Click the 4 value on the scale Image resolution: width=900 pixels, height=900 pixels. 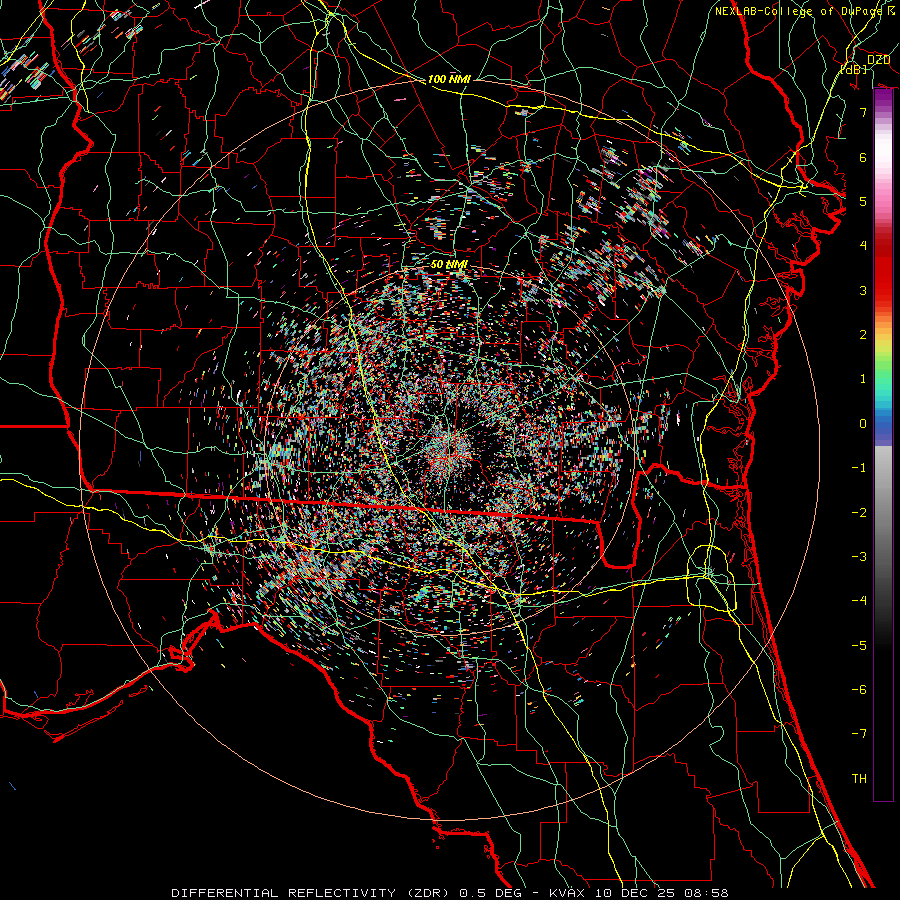click(x=863, y=246)
